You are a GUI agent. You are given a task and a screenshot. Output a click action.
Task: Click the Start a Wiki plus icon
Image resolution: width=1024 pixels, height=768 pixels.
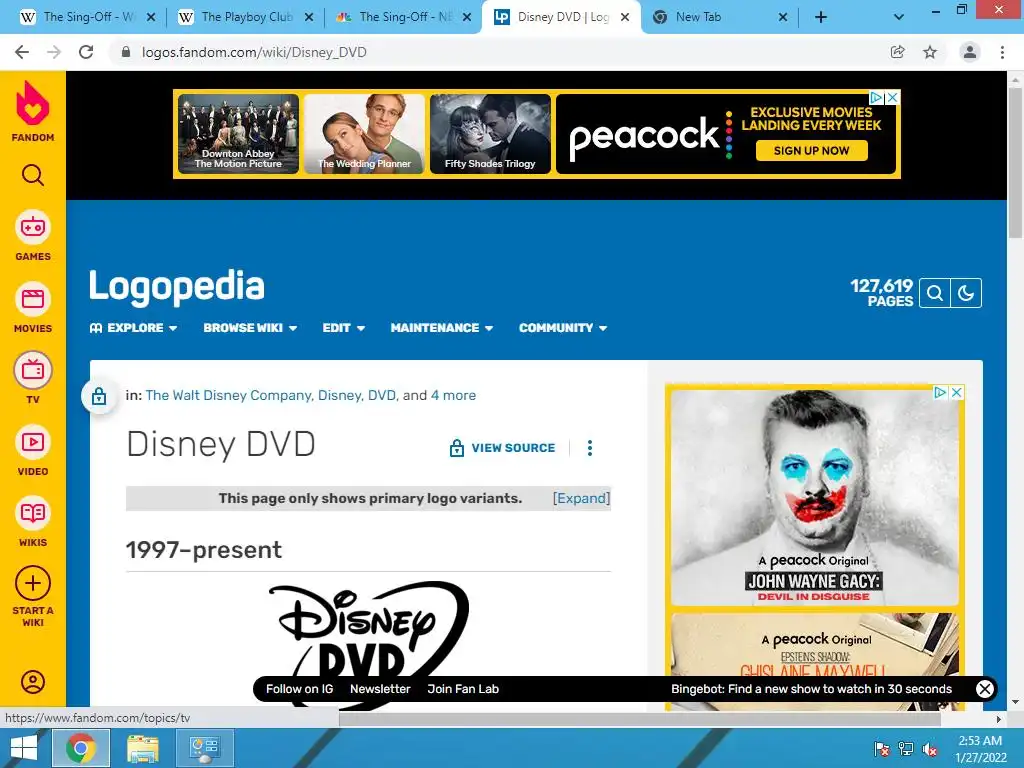pyautogui.click(x=33, y=583)
